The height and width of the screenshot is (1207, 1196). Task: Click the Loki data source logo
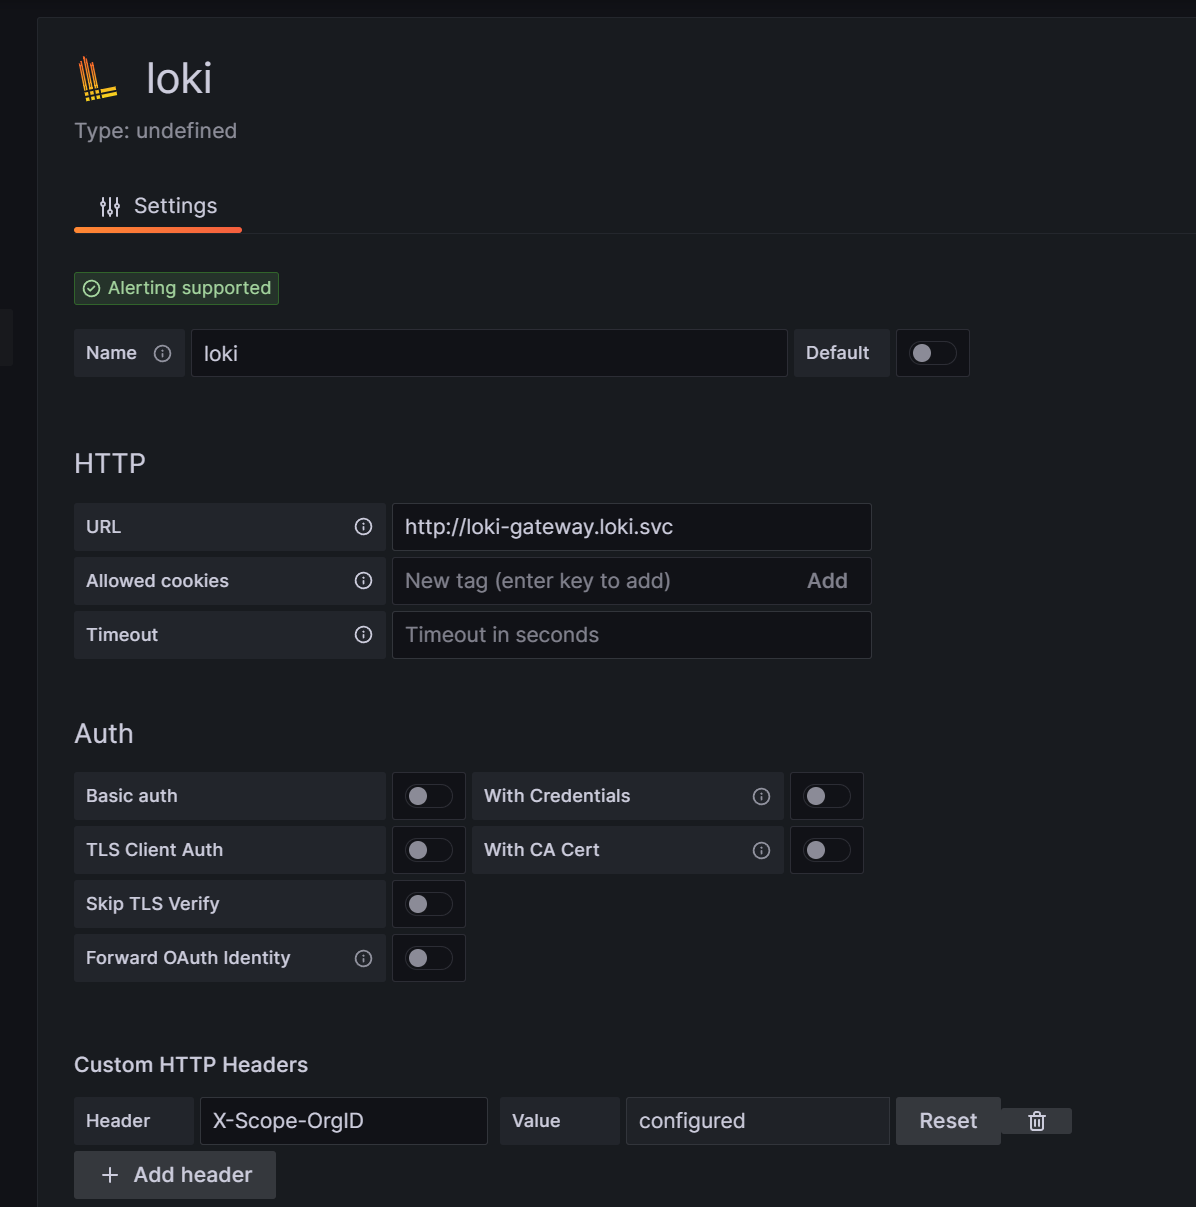click(98, 79)
